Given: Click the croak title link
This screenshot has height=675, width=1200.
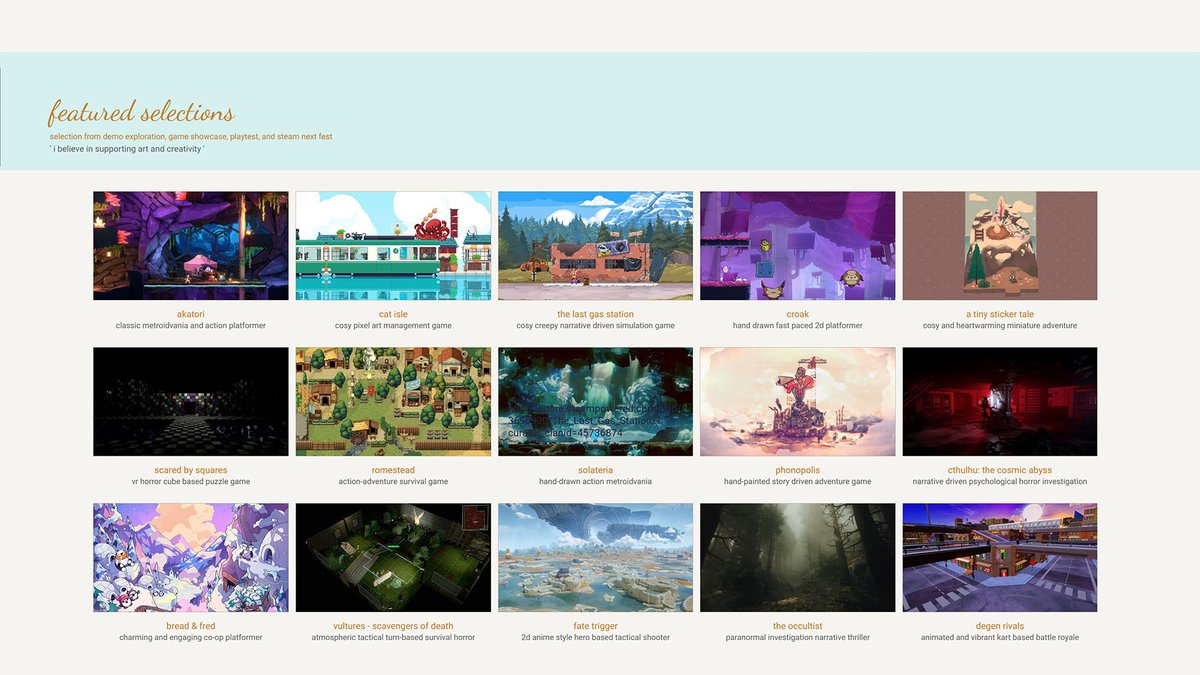Looking at the screenshot, I should tap(797, 314).
